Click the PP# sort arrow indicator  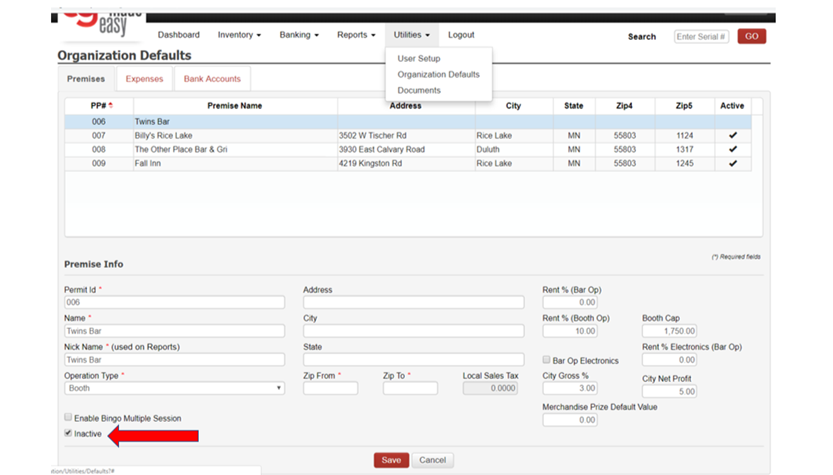(110, 106)
